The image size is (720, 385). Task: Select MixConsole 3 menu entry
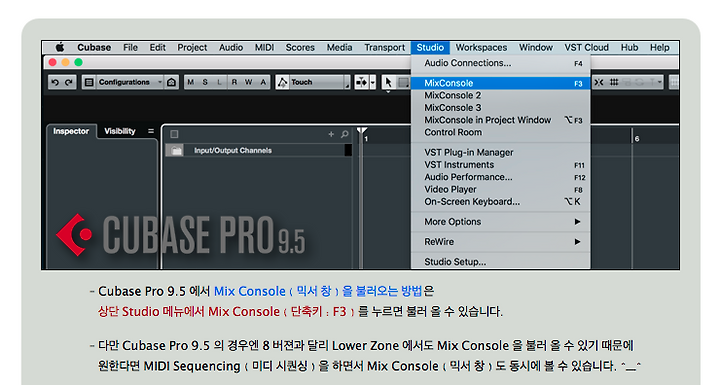501,108
